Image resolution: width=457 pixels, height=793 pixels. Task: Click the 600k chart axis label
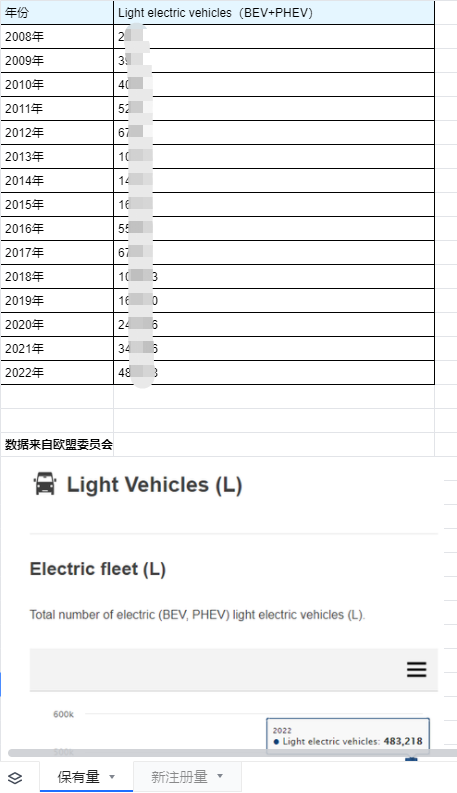(63, 714)
